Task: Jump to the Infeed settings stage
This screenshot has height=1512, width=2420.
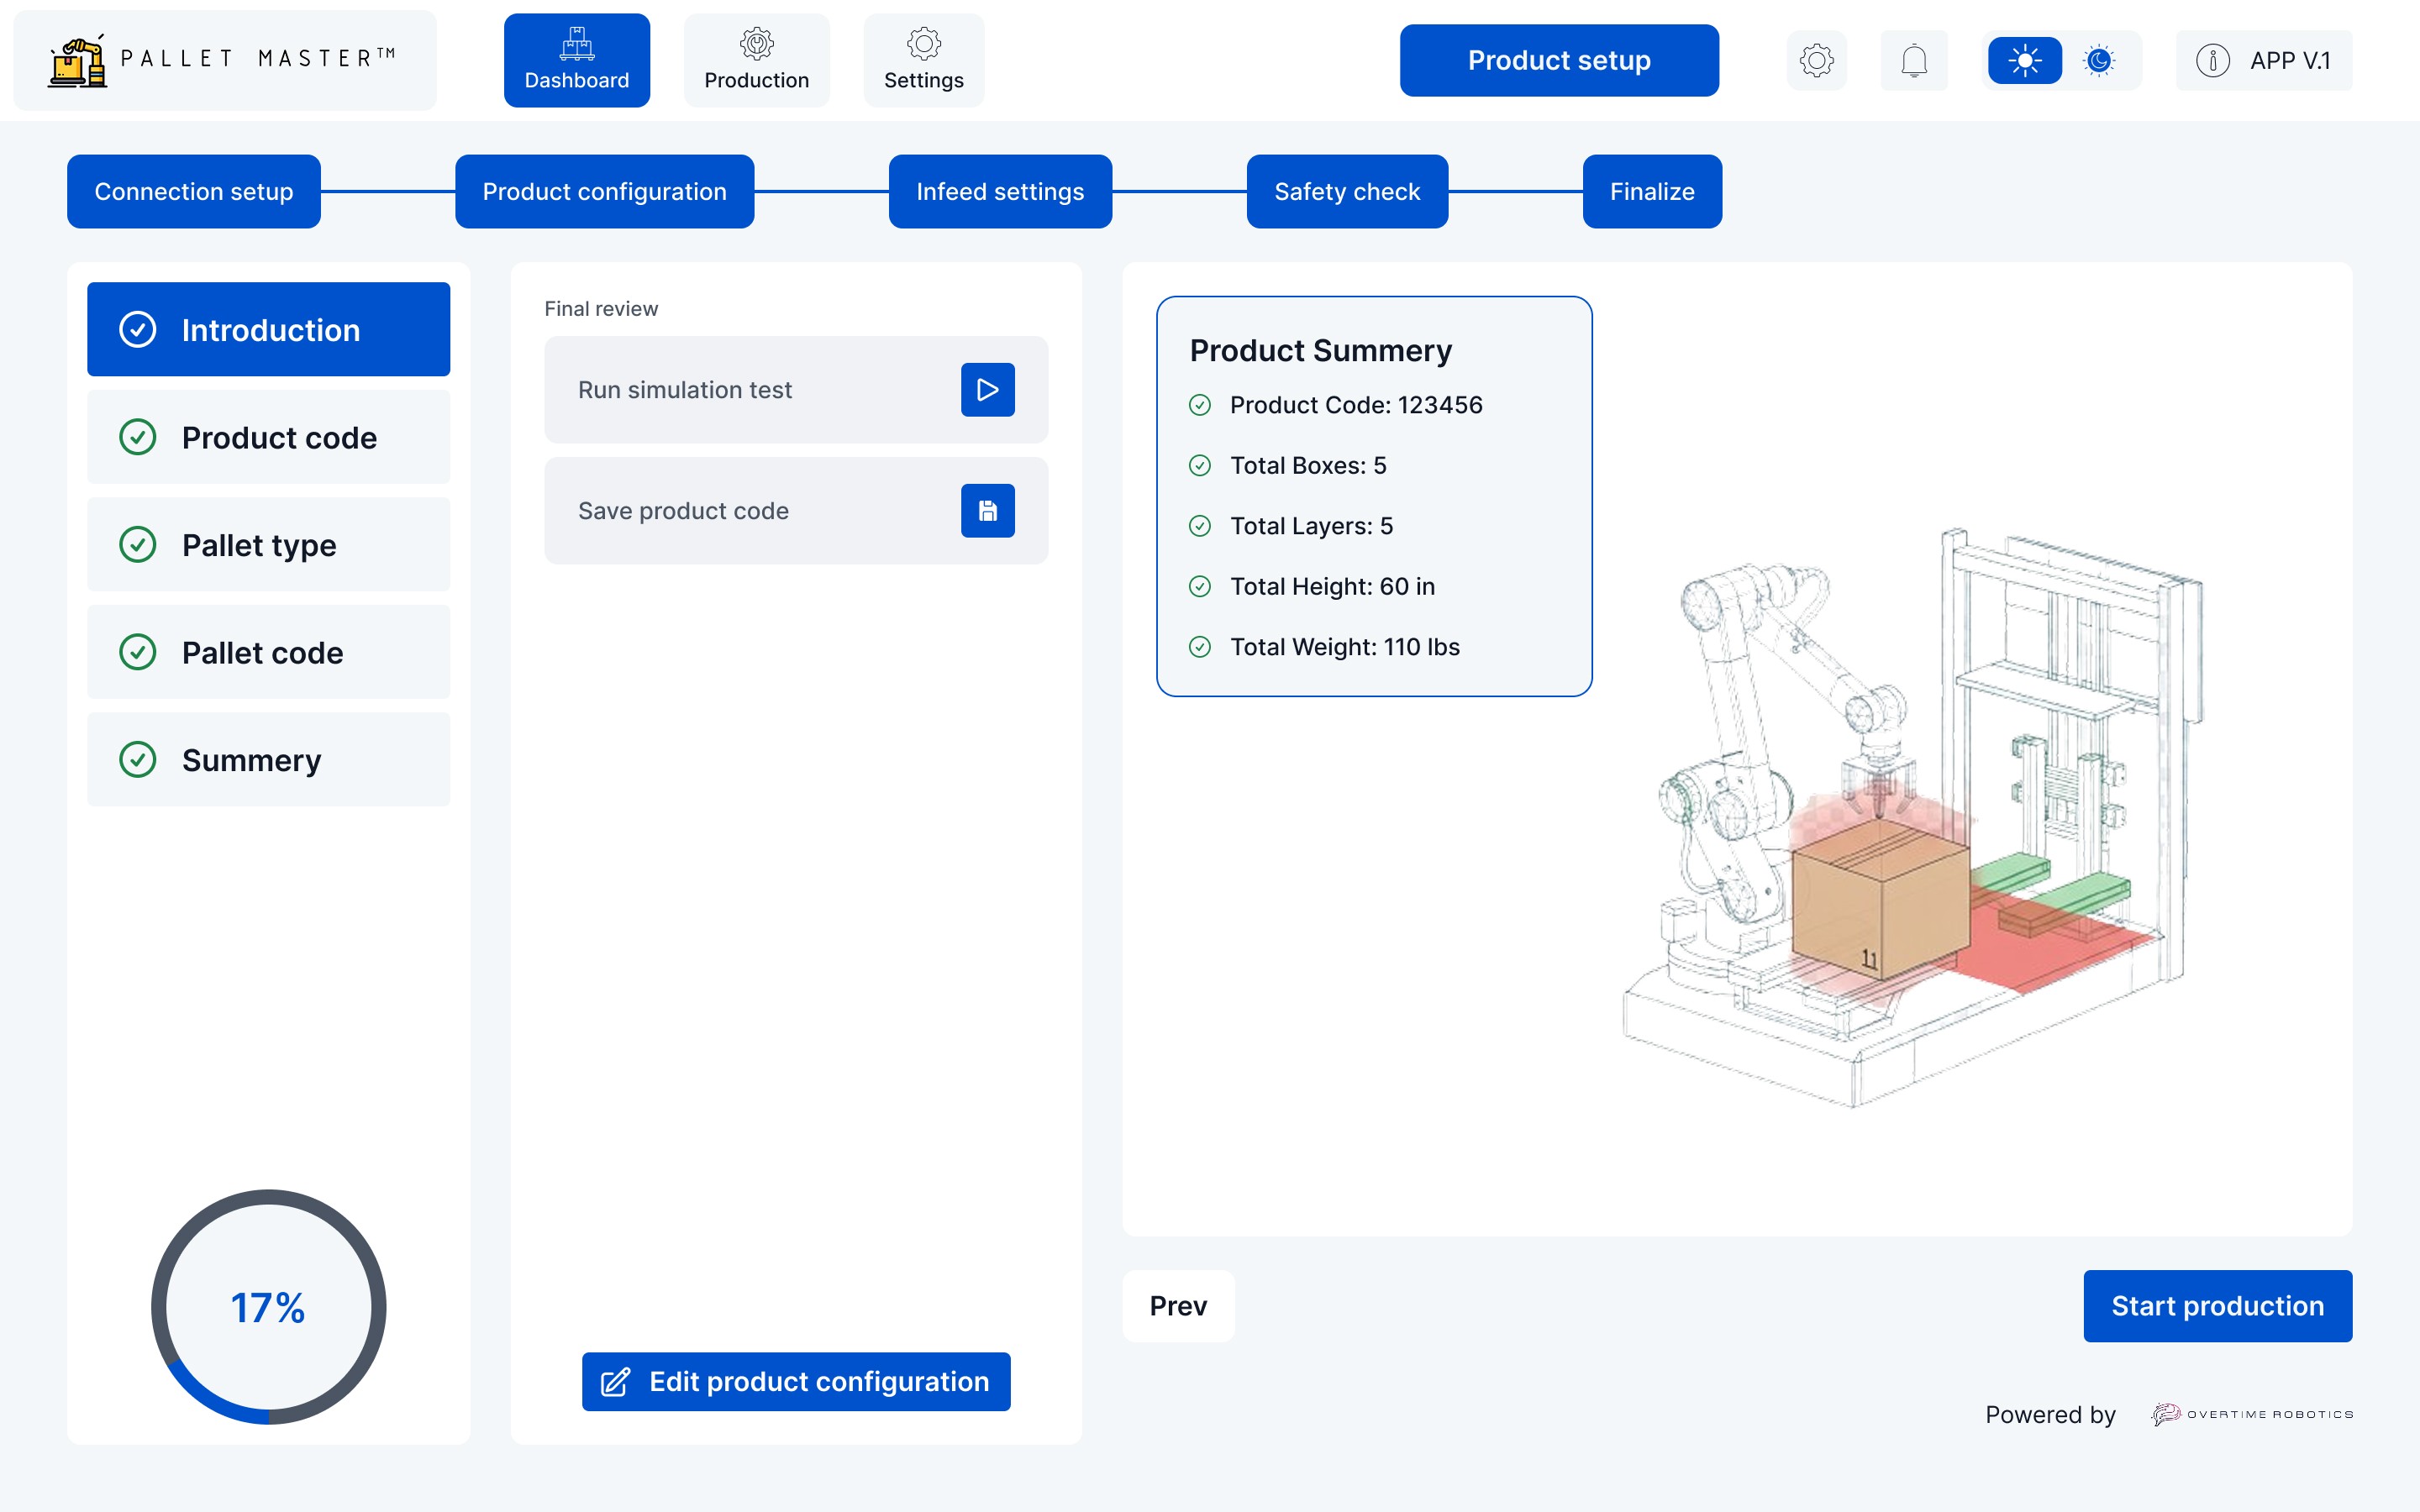Action: tap(999, 191)
